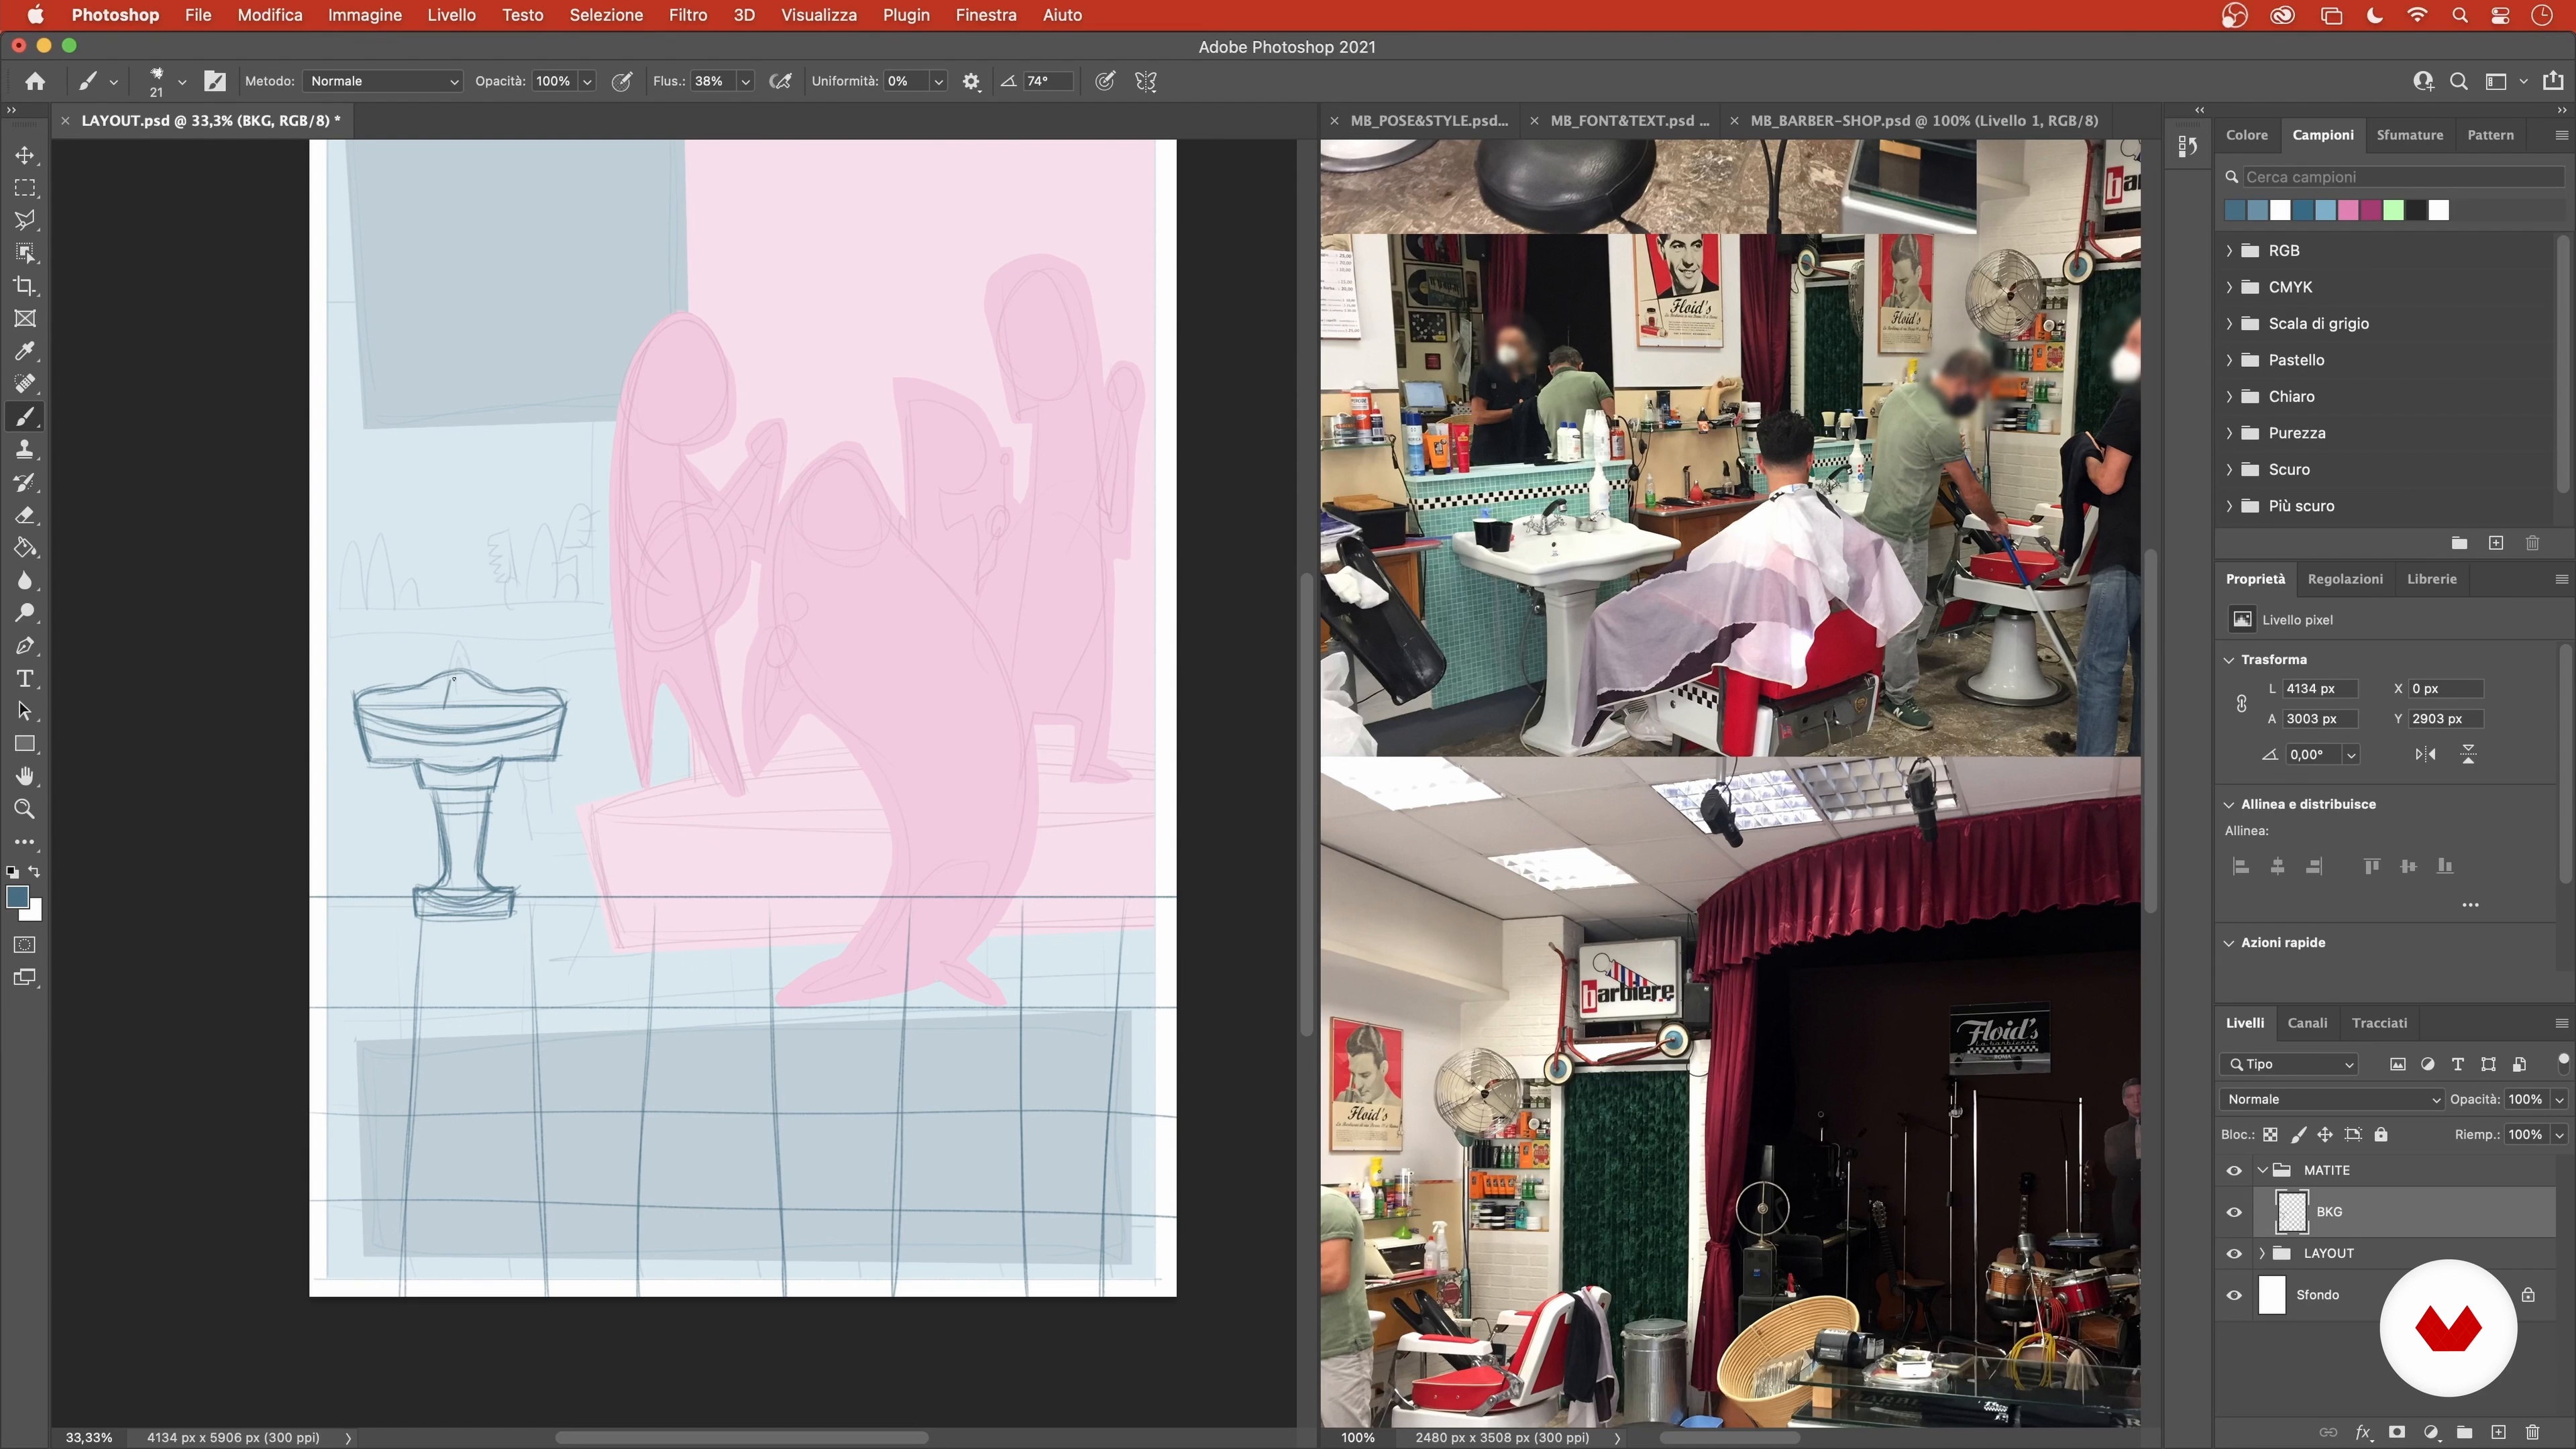
Task: Select the Pen tool
Action: (x=25, y=646)
